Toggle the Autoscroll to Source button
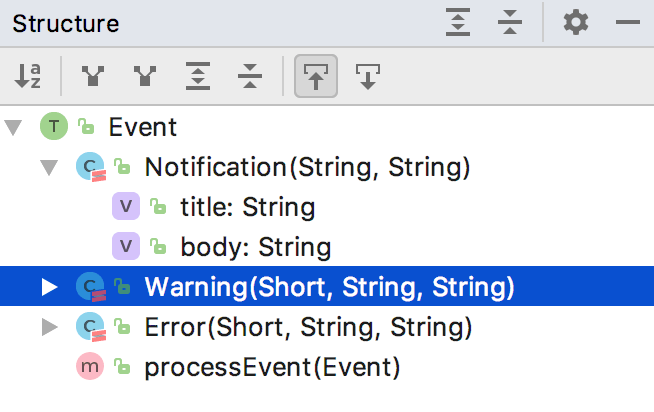The image size is (654, 412). click(x=316, y=76)
